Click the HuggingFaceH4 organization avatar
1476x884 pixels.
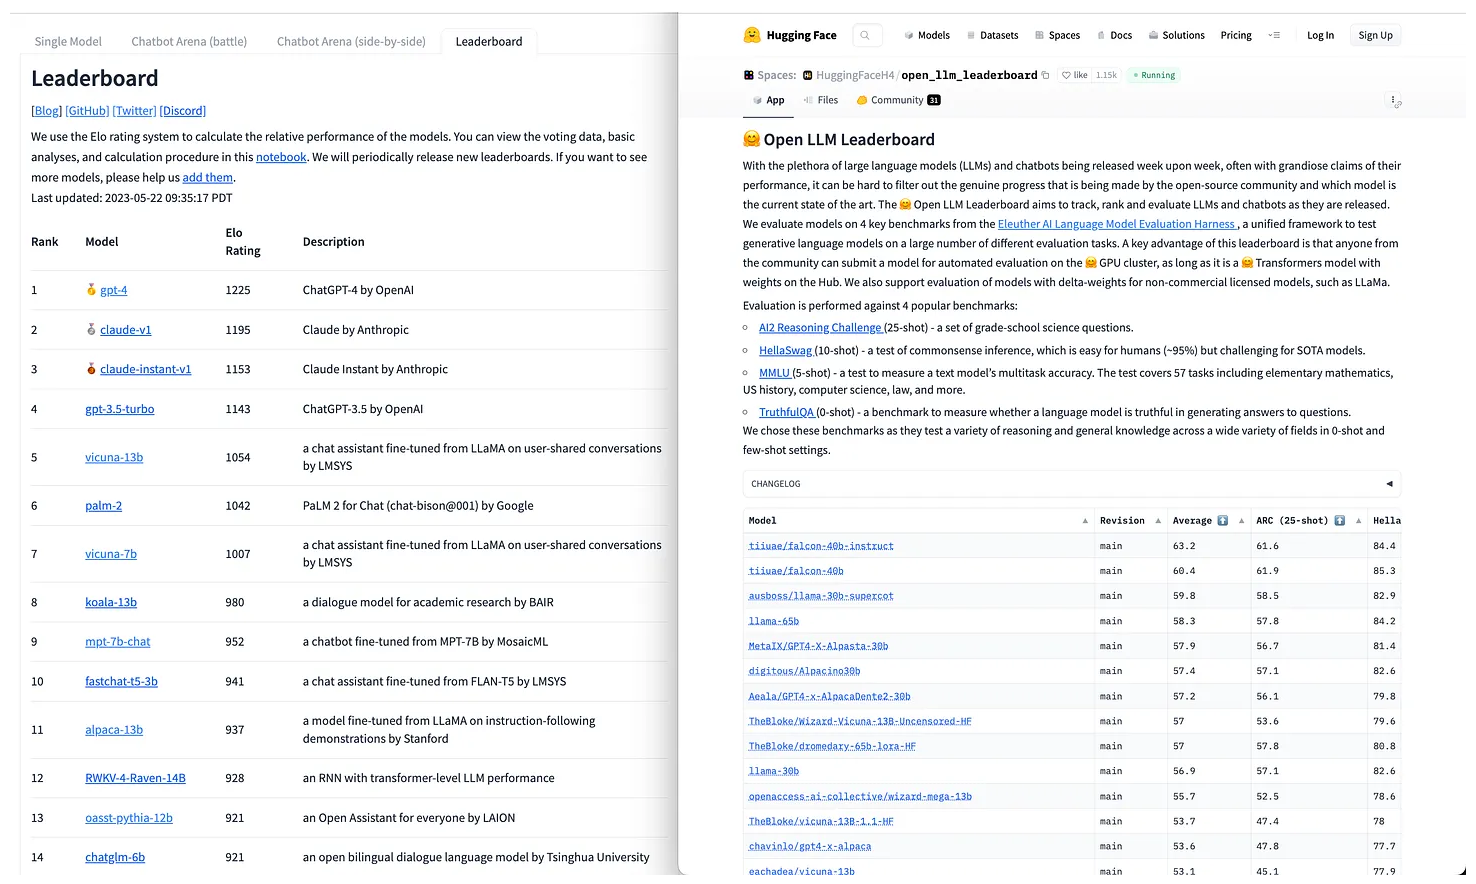pyautogui.click(x=808, y=75)
